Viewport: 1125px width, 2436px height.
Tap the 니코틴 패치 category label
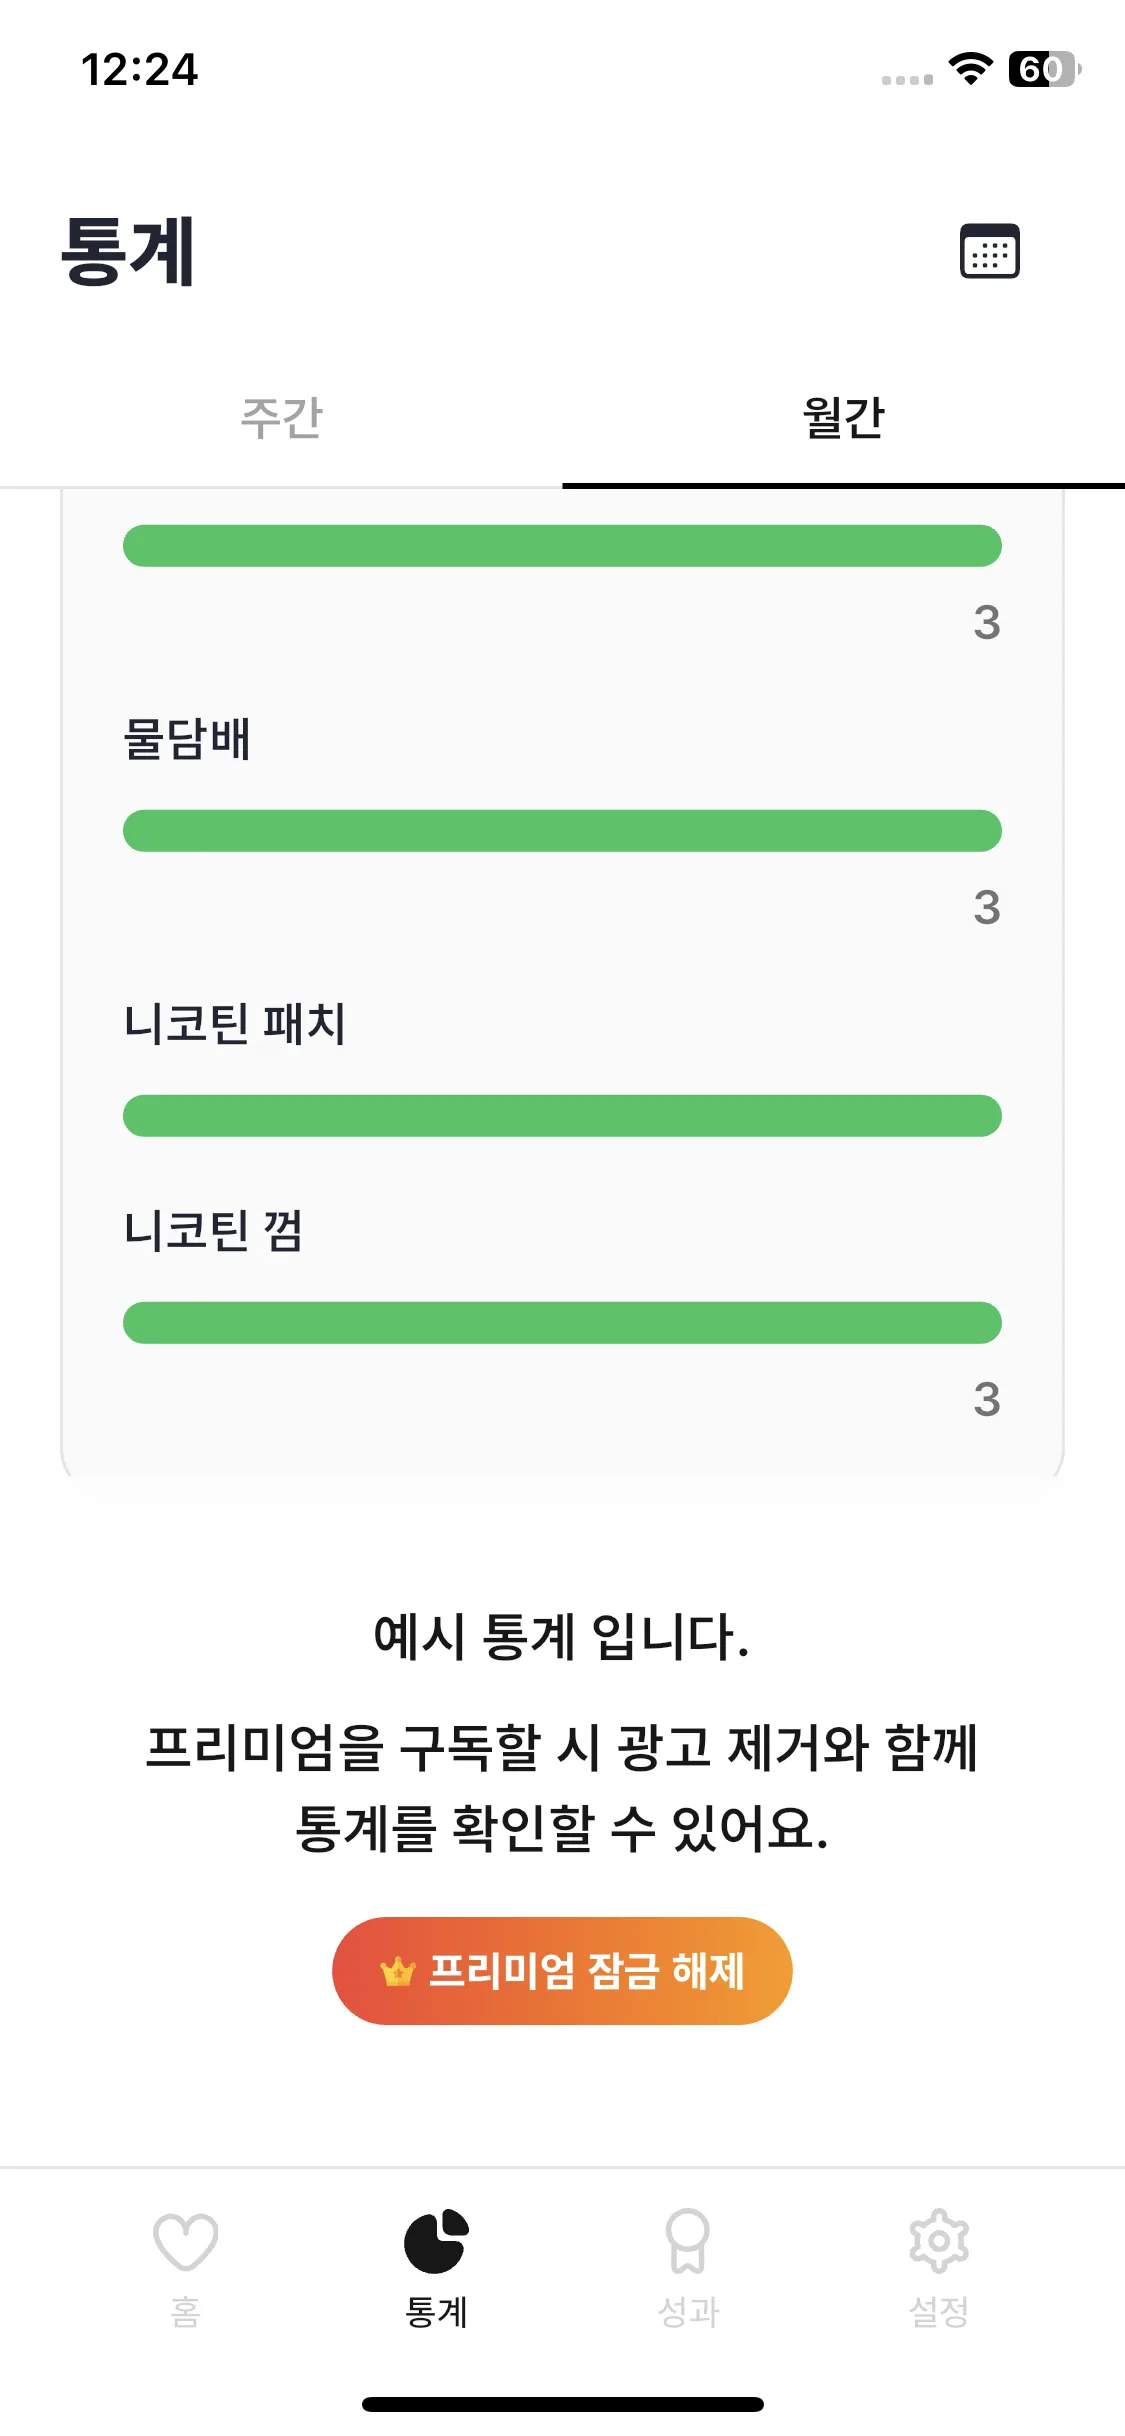pos(235,1025)
